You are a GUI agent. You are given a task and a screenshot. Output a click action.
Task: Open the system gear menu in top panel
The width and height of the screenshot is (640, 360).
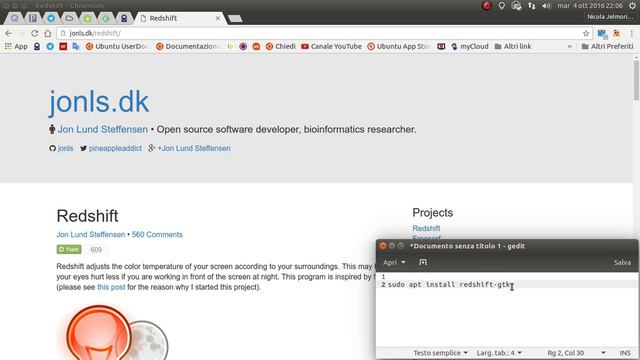(632, 6)
